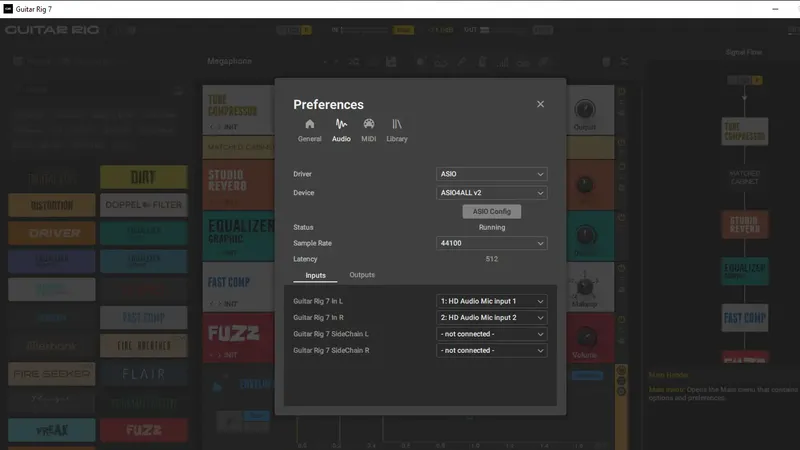Open the Library preferences tab

pyautogui.click(x=396, y=131)
